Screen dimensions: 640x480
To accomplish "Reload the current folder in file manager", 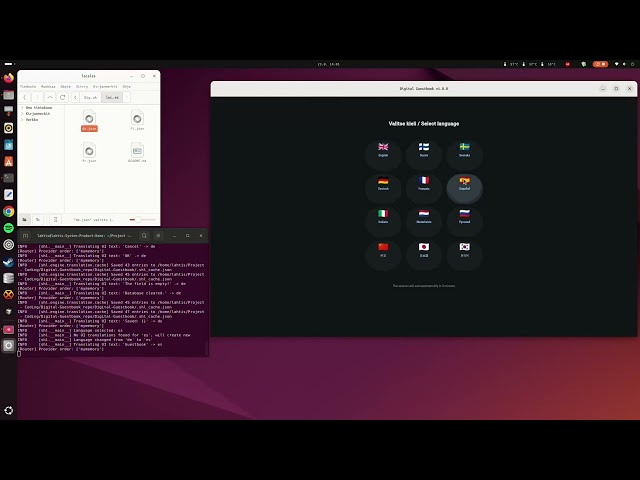I will [62, 97].
